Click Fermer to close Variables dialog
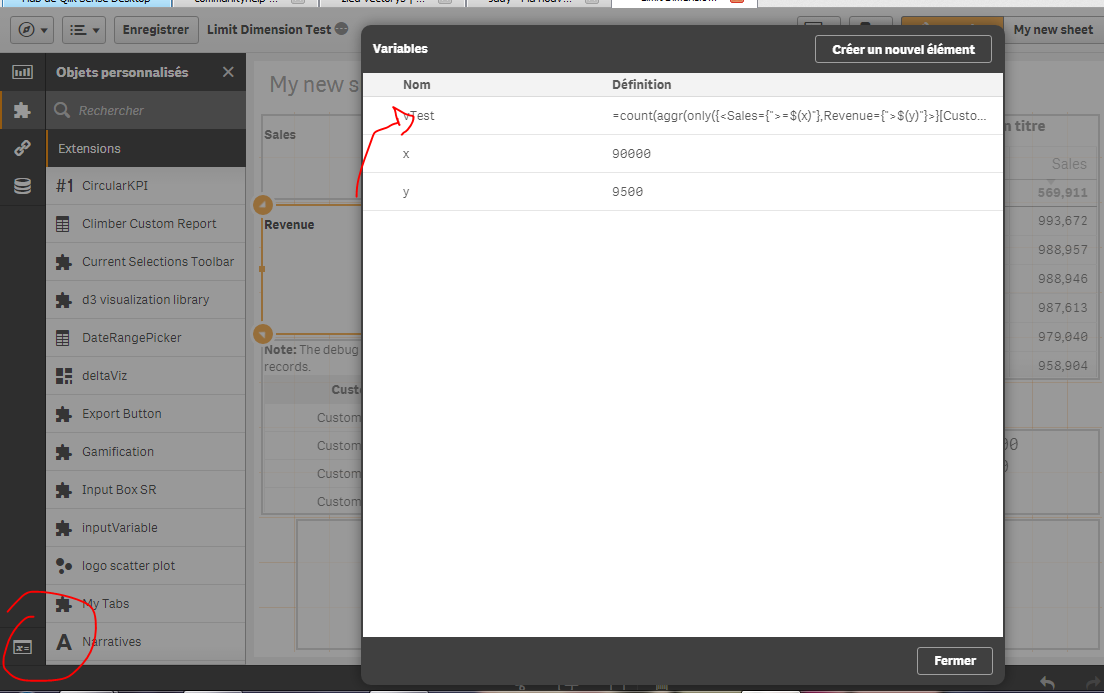The height and width of the screenshot is (693, 1104). [x=955, y=661]
